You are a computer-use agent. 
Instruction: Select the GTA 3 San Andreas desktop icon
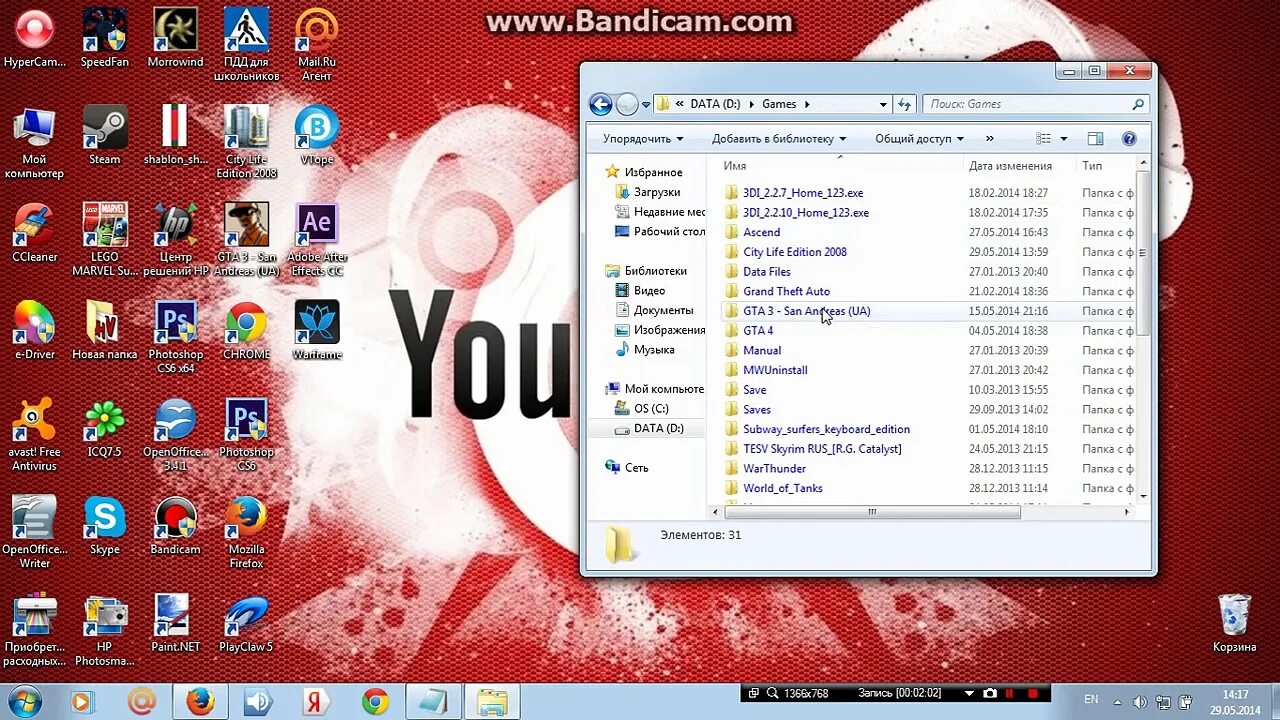(246, 240)
